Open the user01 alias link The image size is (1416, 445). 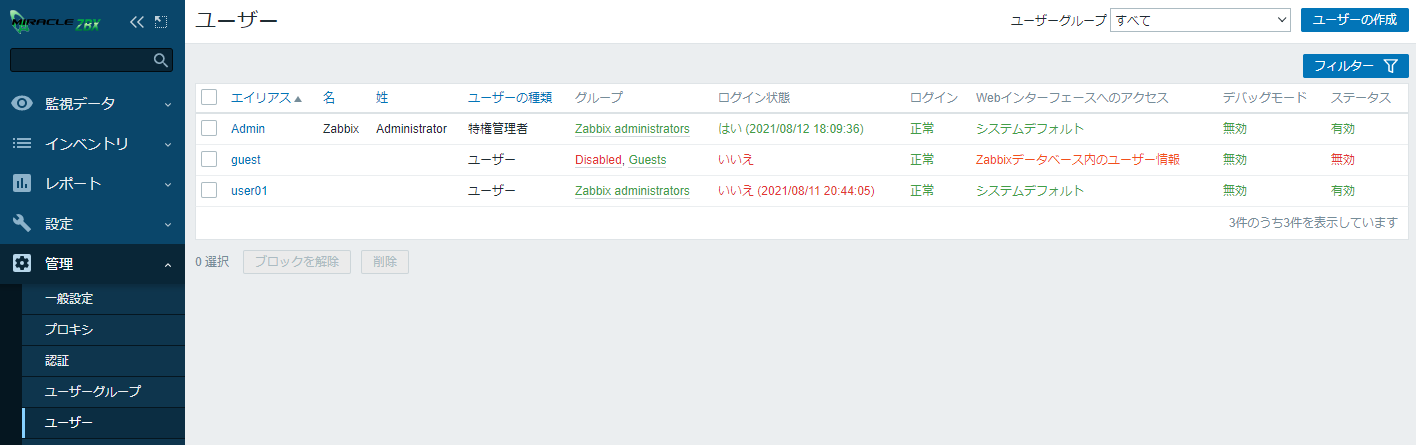tap(249, 190)
